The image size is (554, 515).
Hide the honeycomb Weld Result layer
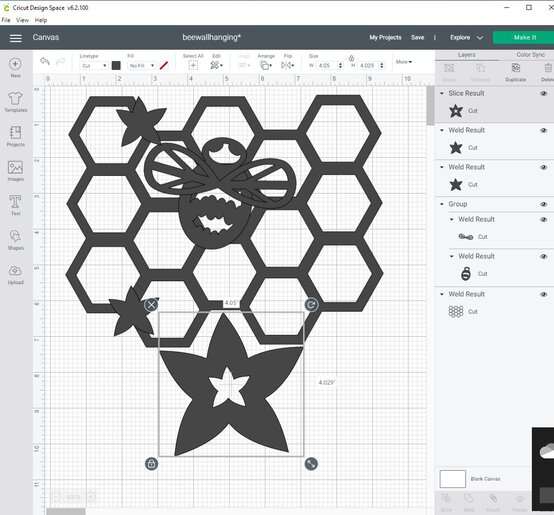point(544,295)
